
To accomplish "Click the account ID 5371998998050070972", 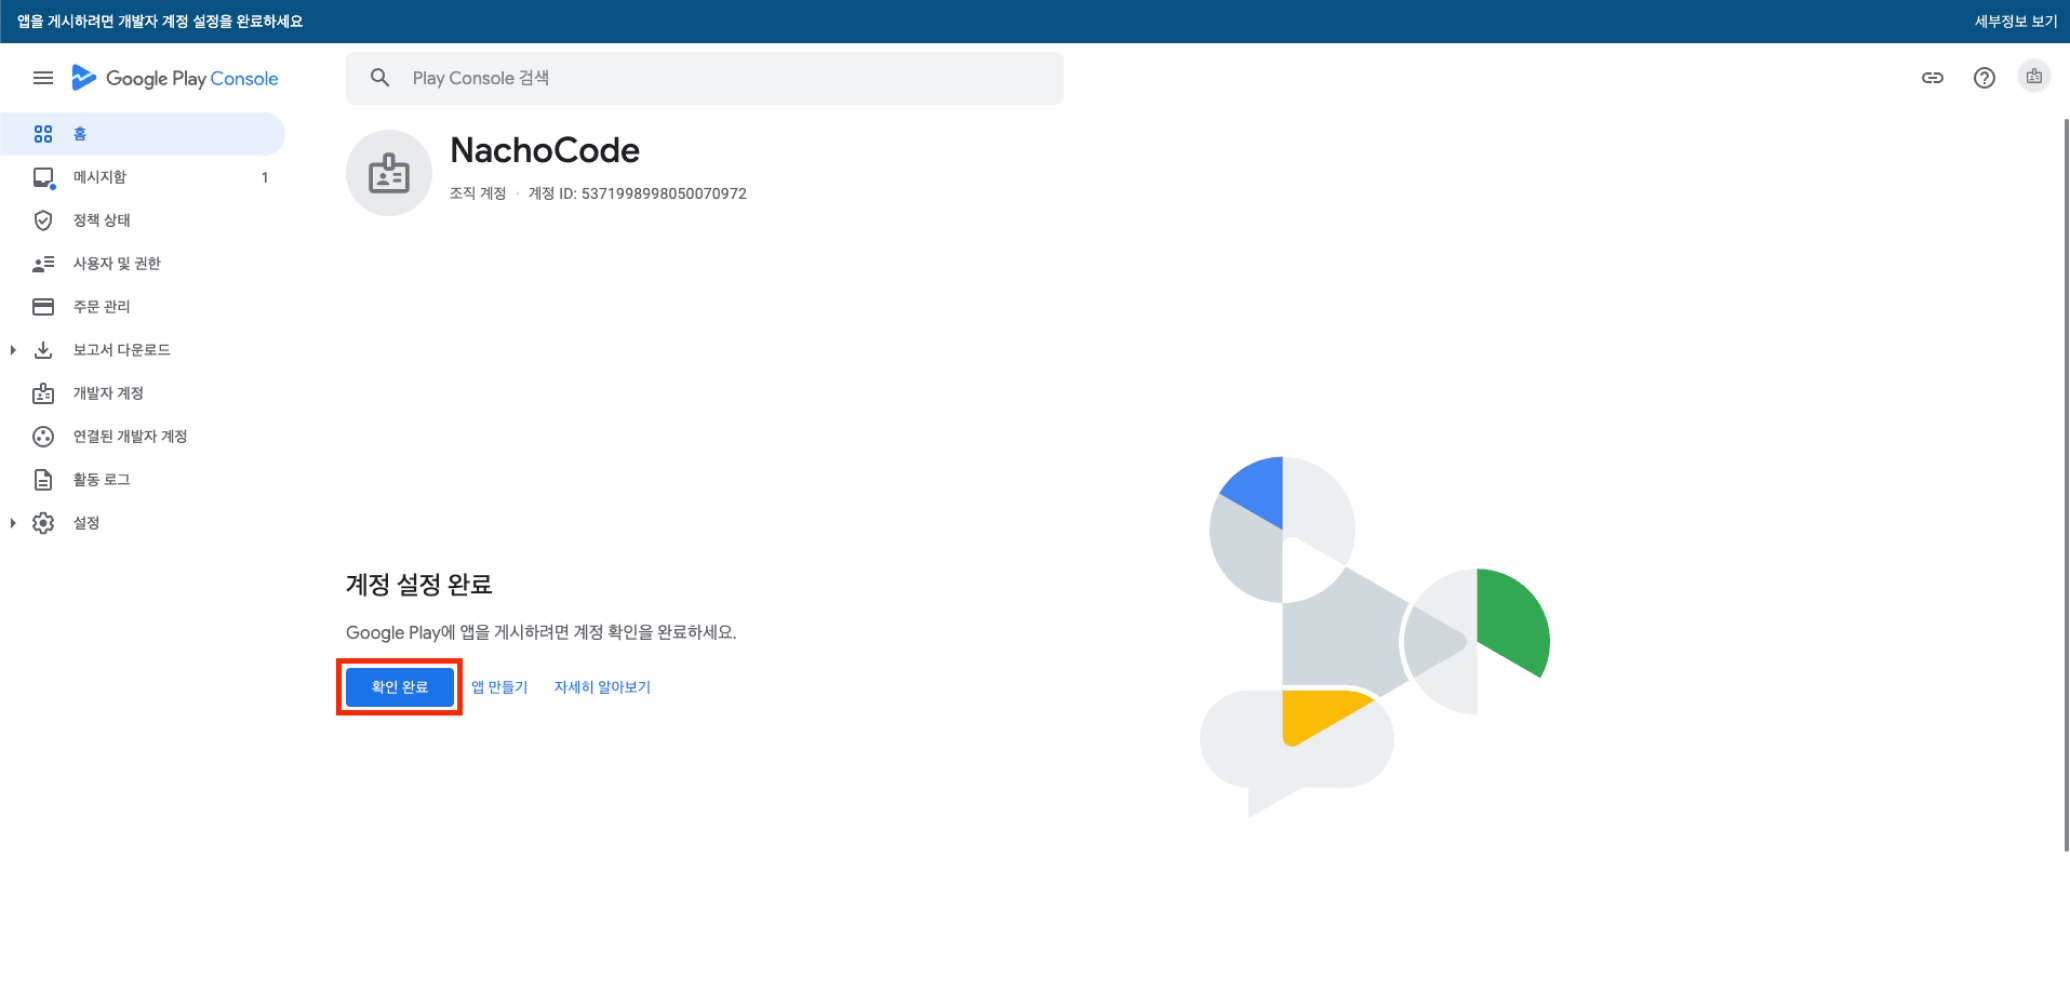I will pyautogui.click(x=664, y=194).
